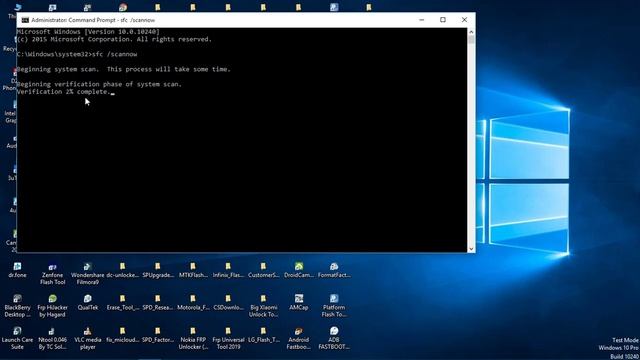Close the Command Prompt window
This screenshot has height=360, width=640.
(x=464, y=20)
